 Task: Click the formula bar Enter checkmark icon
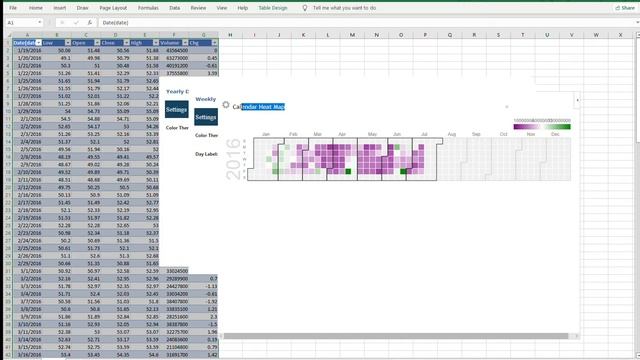pyautogui.click(x=76, y=22)
